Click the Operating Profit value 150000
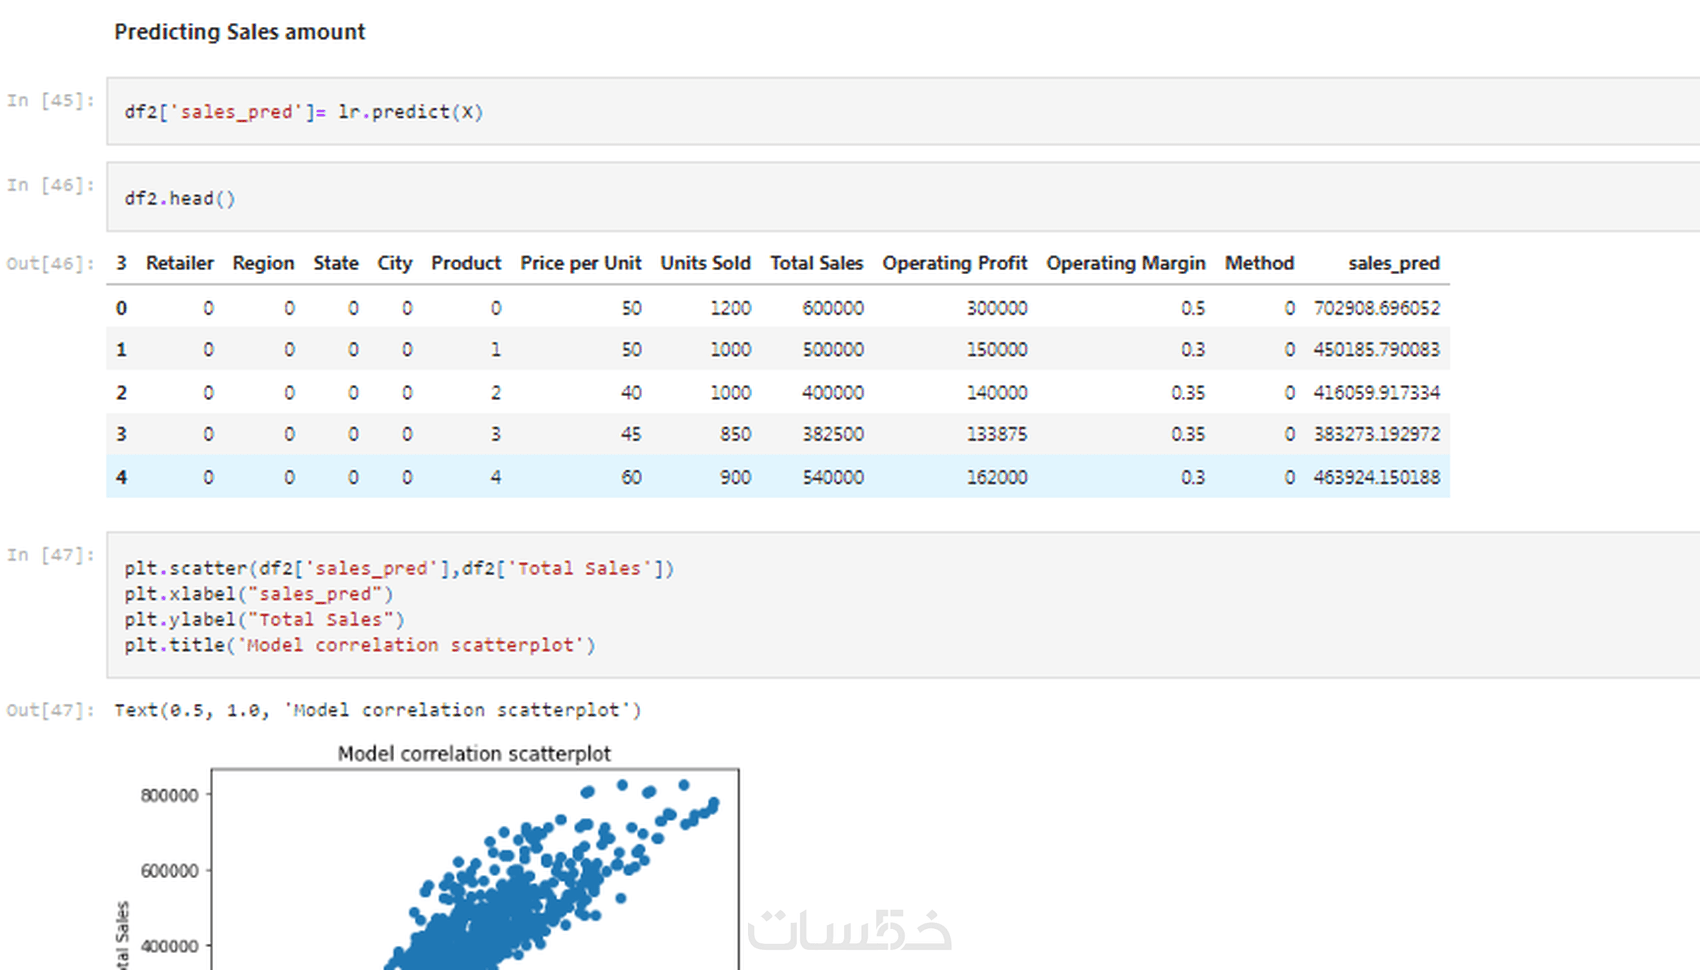The width and height of the screenshot is (1700, 970). click(x=997, y=349)
